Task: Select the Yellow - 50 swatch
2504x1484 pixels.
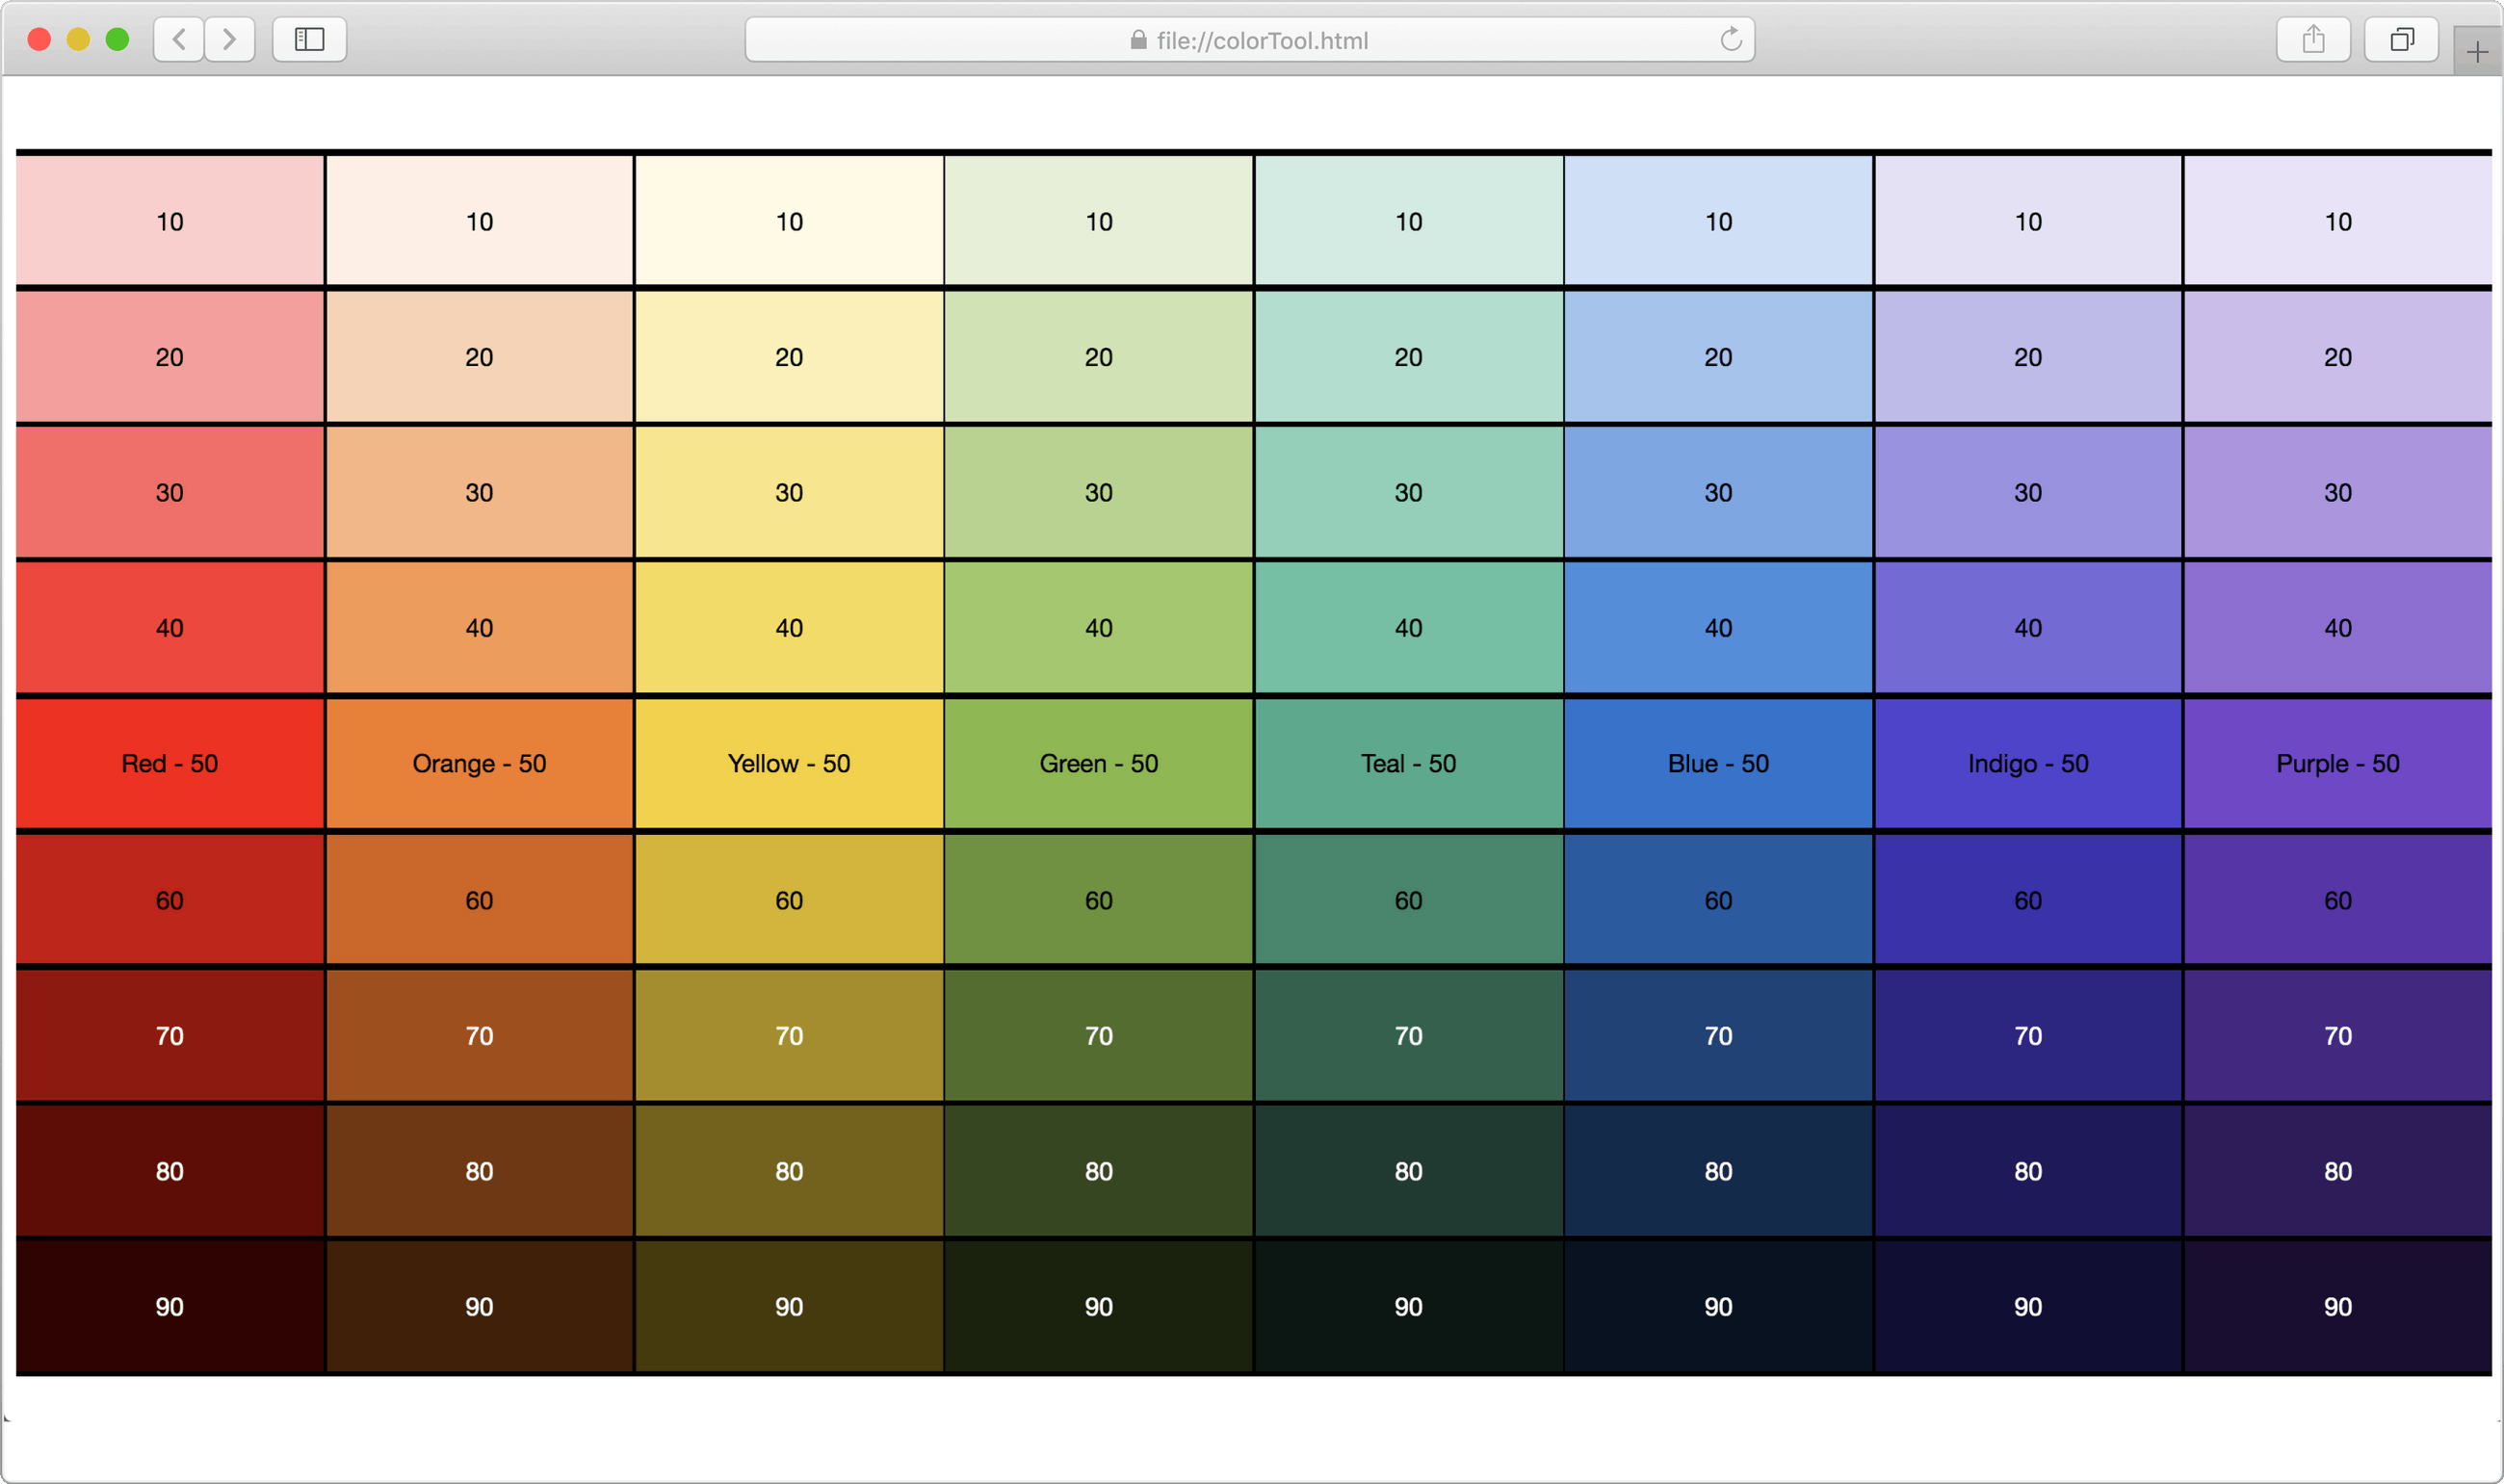Action: click(788, 763)
